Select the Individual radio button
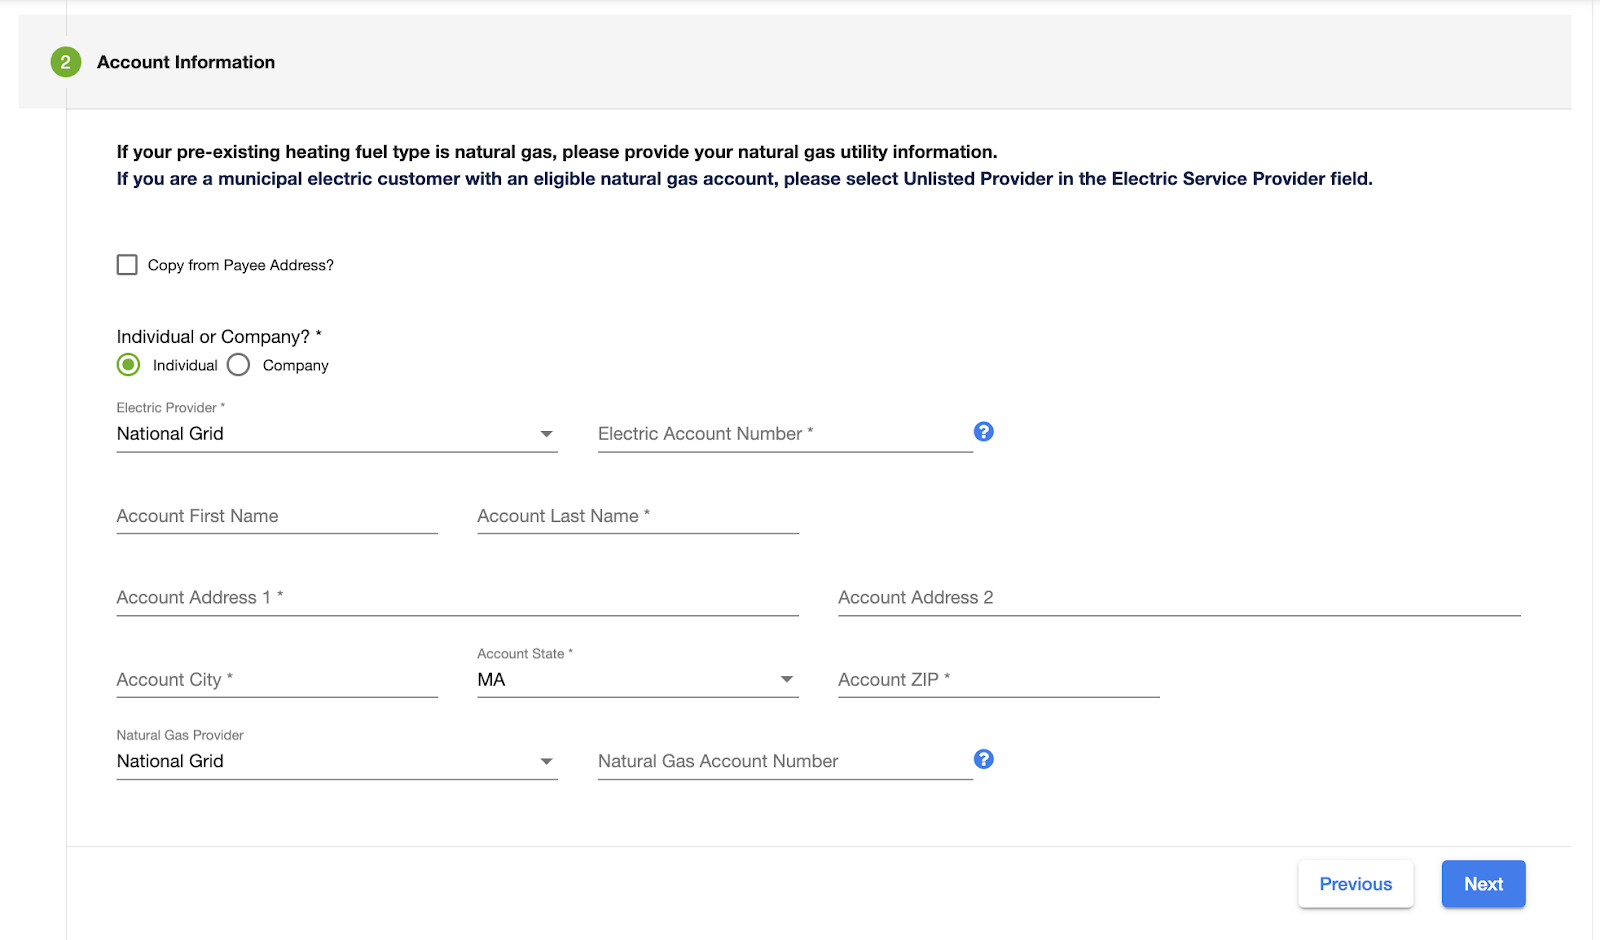Viewport: 1600px width, 940px height. coord(129,365)
